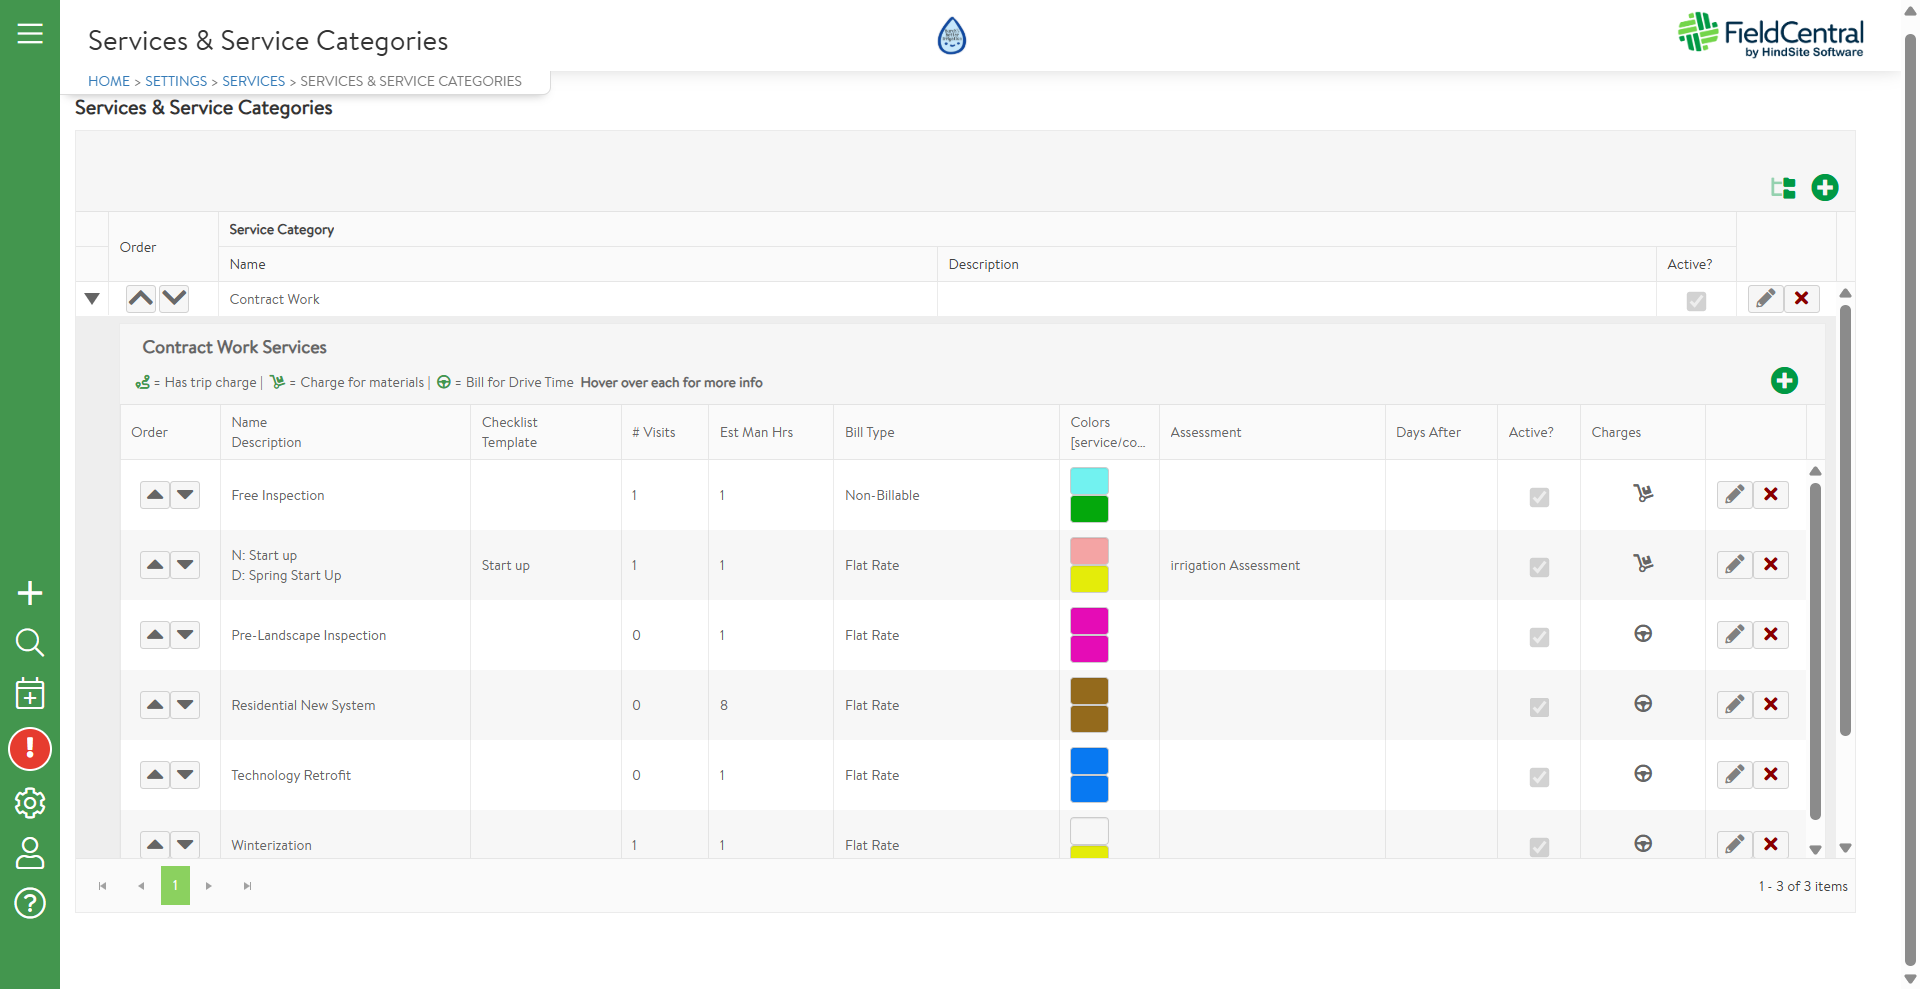
Task: Delete the Technology Retrofit service
Action: pyautogui.click(x=1770, y=775)
